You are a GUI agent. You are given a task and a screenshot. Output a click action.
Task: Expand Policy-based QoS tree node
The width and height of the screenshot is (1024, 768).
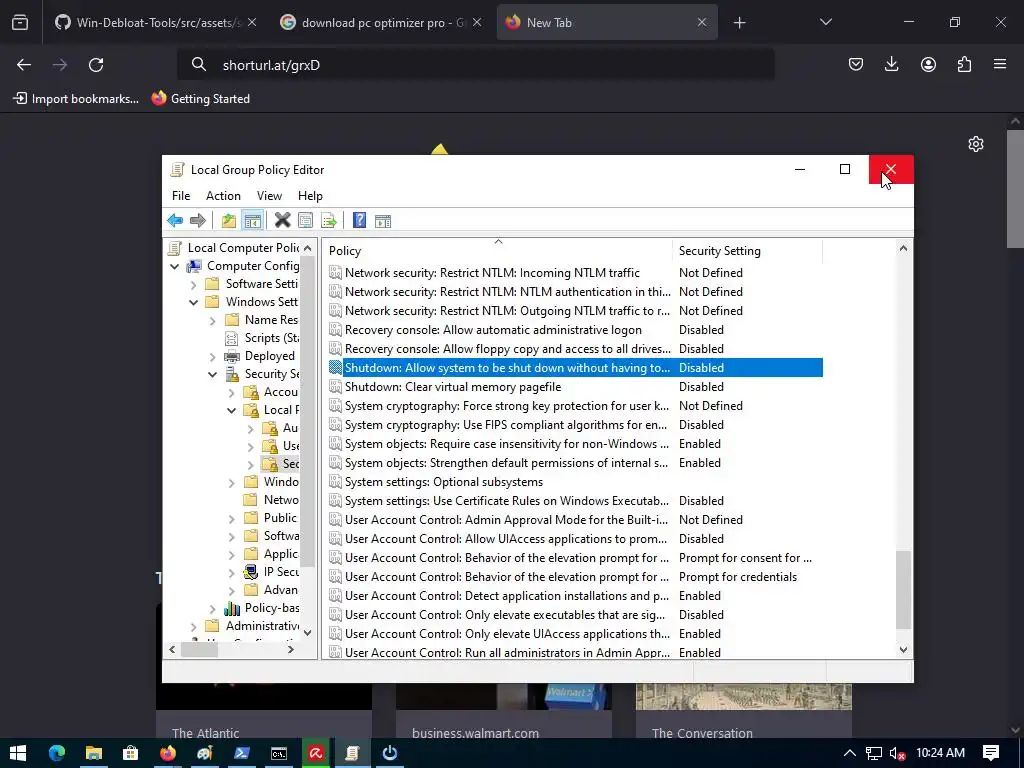tap(212, 609)
